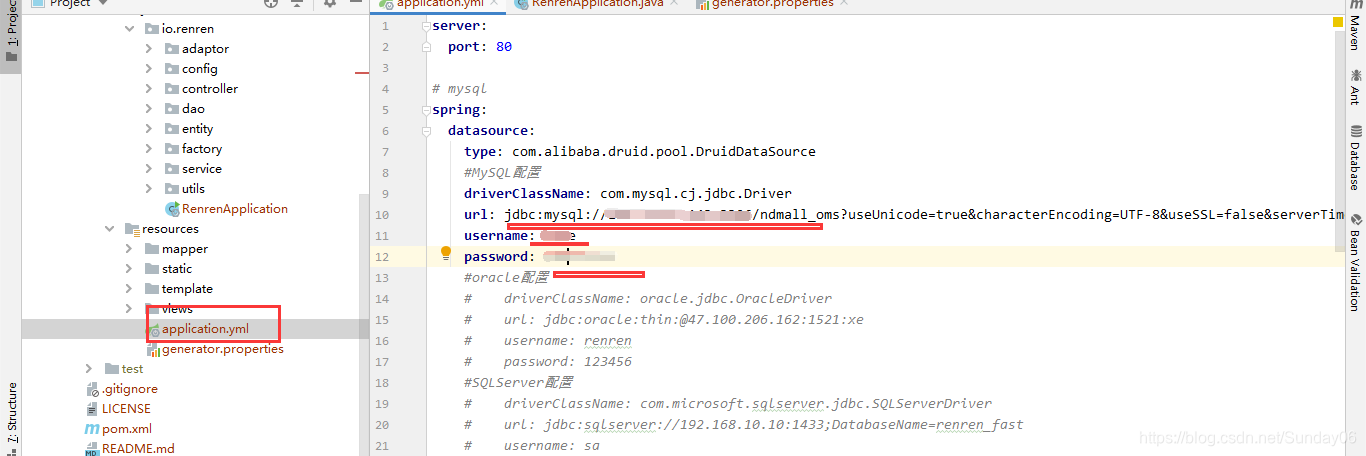Click the jdbc:mysql url line

tap(904, 214)
